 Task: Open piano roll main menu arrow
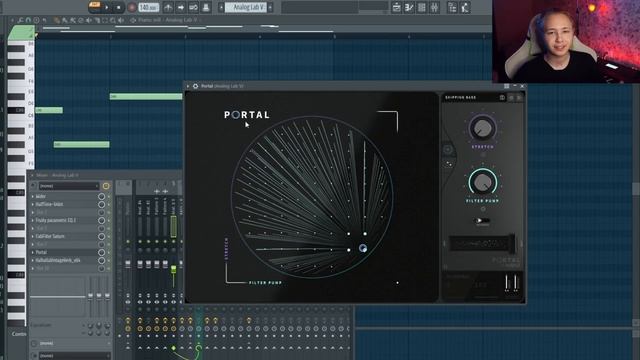[x=12, y=20]
